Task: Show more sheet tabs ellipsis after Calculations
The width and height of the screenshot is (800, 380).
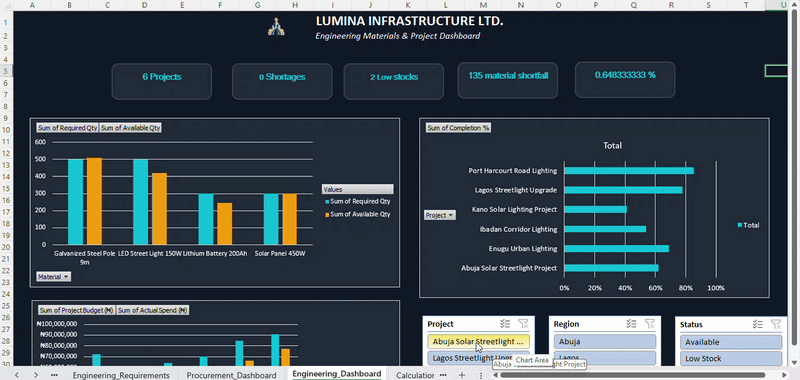Action: (444, 375)
